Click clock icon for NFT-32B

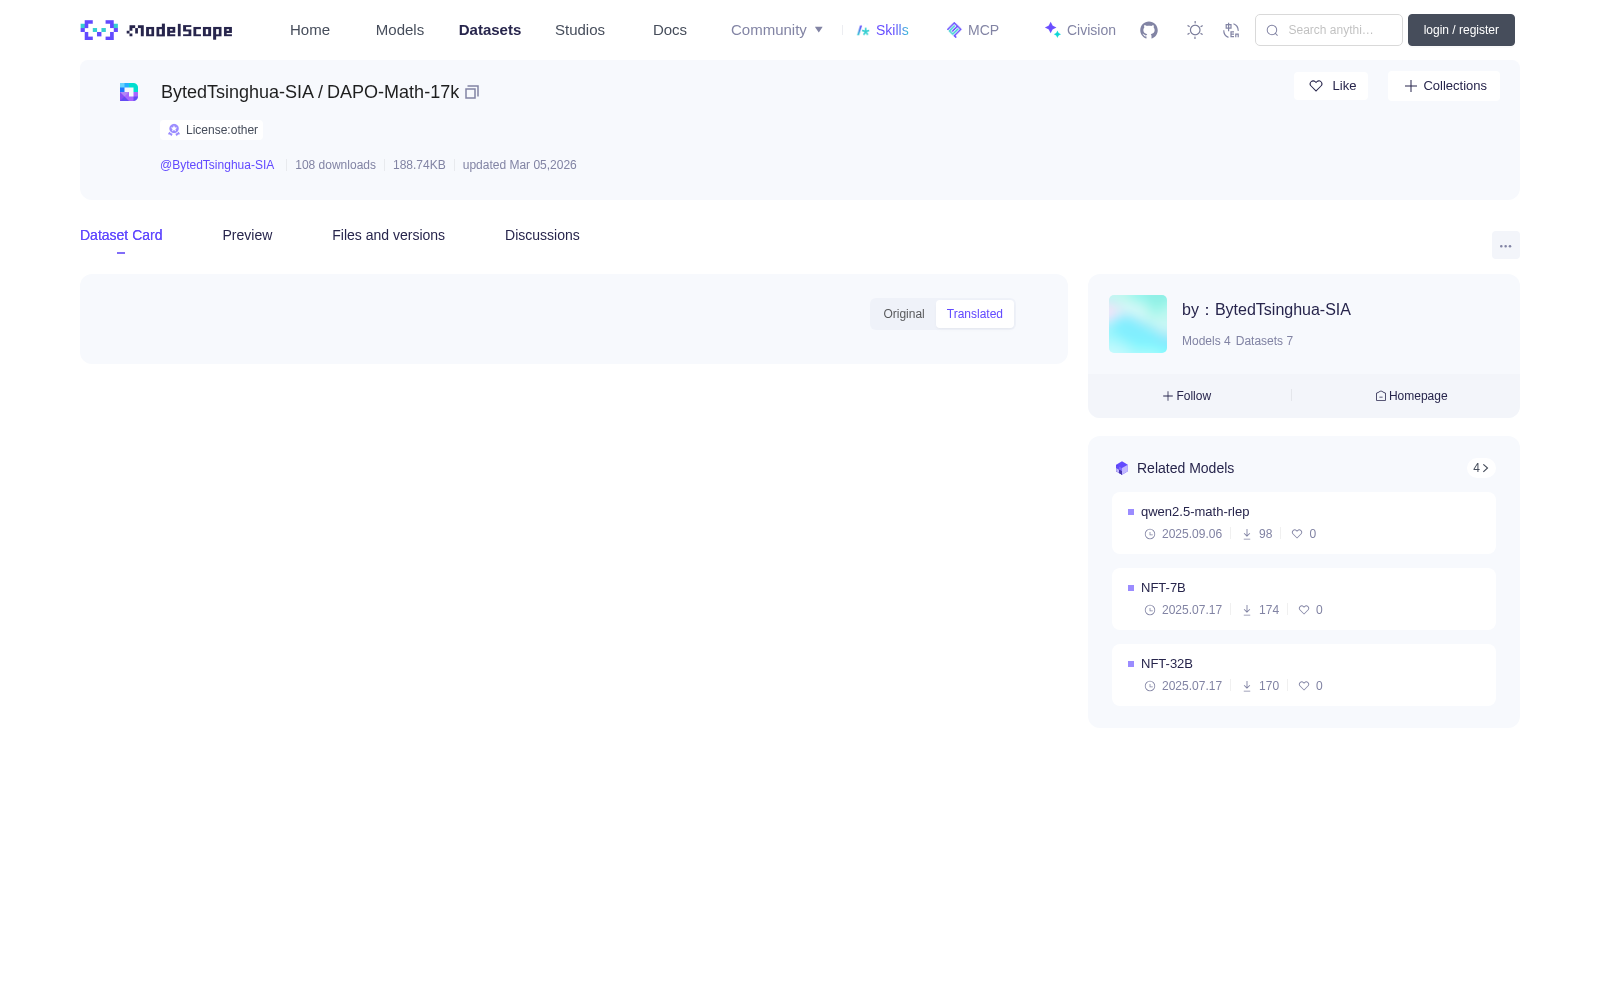pos(1150,686)
